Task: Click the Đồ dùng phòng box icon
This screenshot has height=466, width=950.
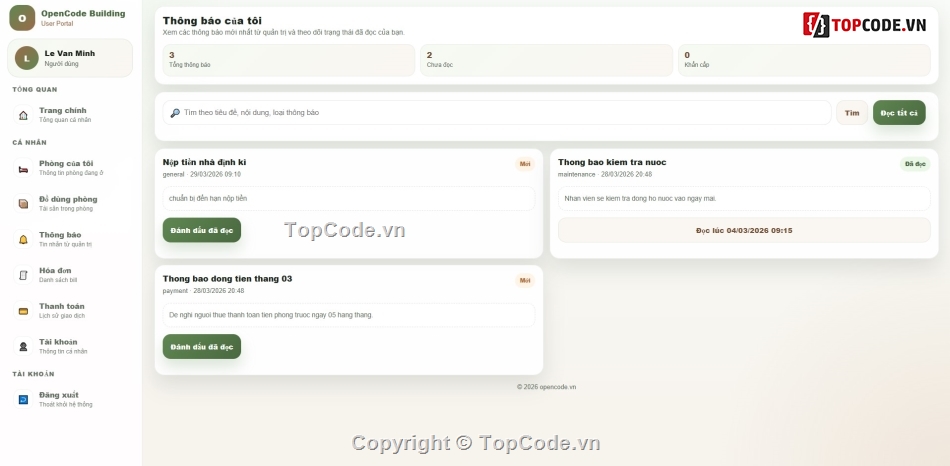Action: [23, 204]
